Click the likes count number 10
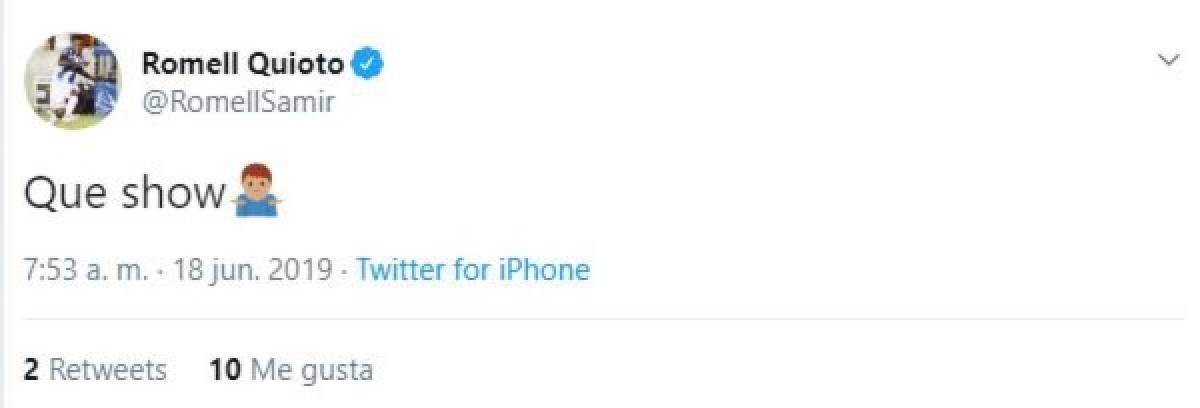The height and width of the screenshot is (408, 1200). click(226, 371)
